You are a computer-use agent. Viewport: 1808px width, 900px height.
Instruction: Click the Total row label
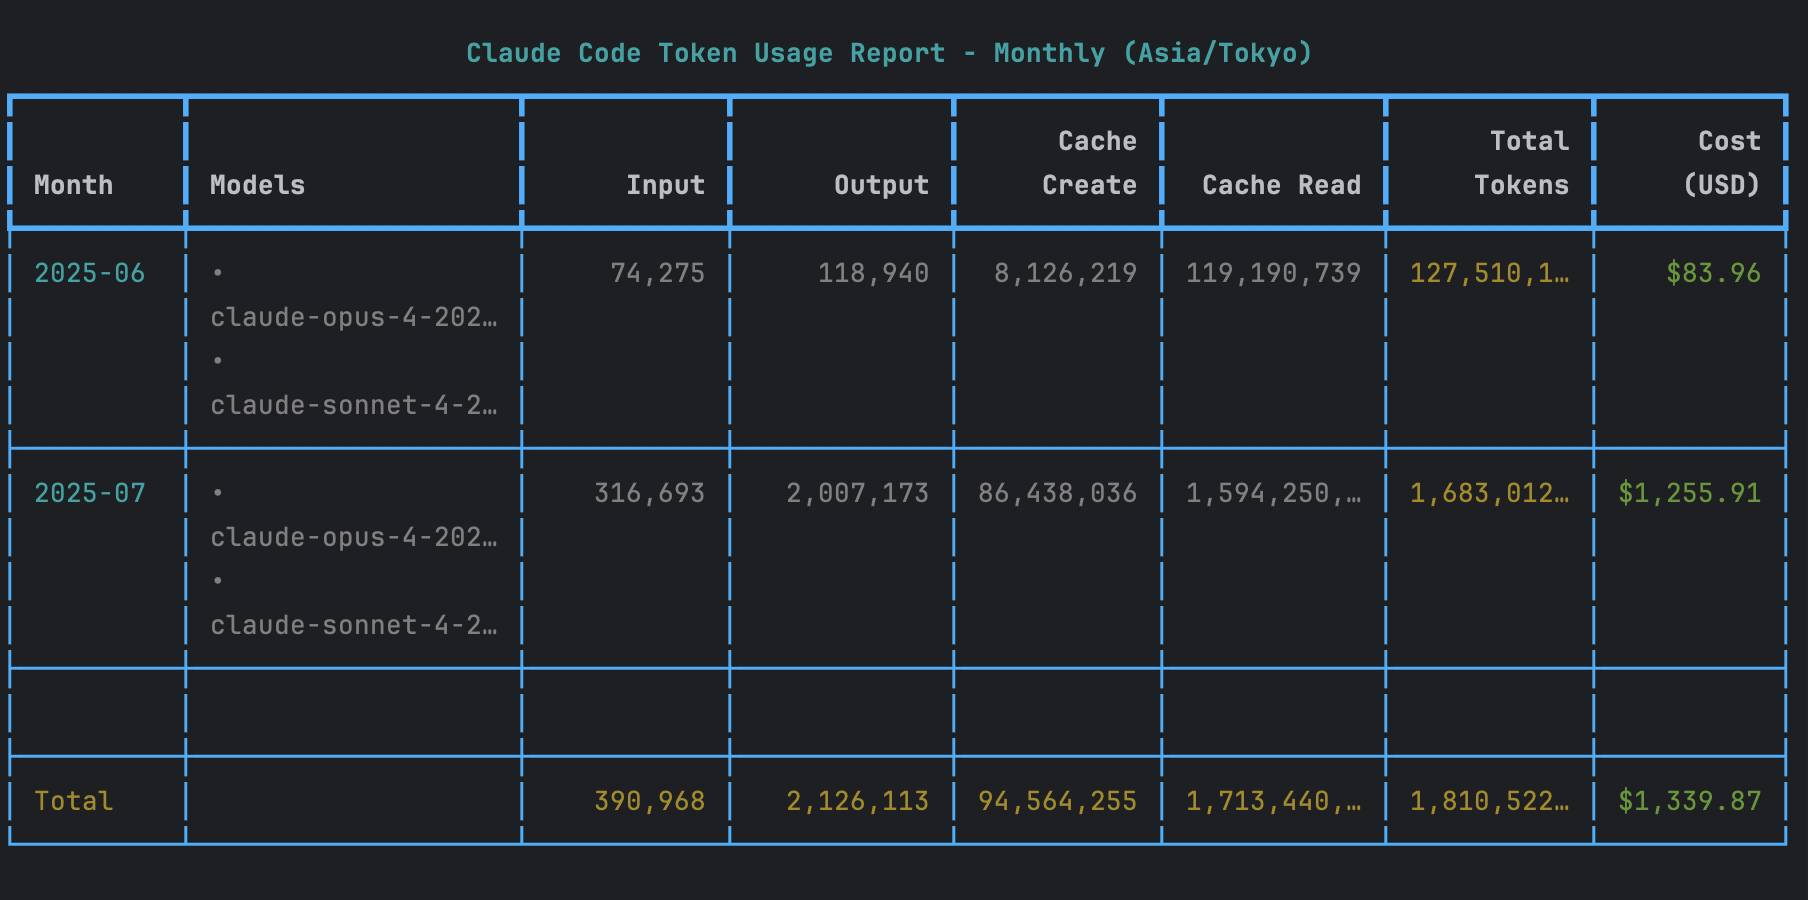(x=73, y=801)
